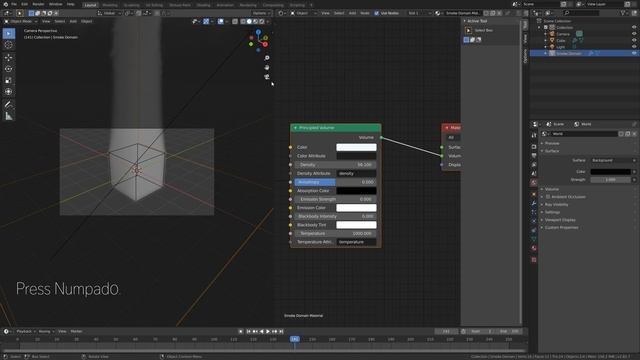640x360 pixels.
Task: Open the File menu
Action: [14, 4]
